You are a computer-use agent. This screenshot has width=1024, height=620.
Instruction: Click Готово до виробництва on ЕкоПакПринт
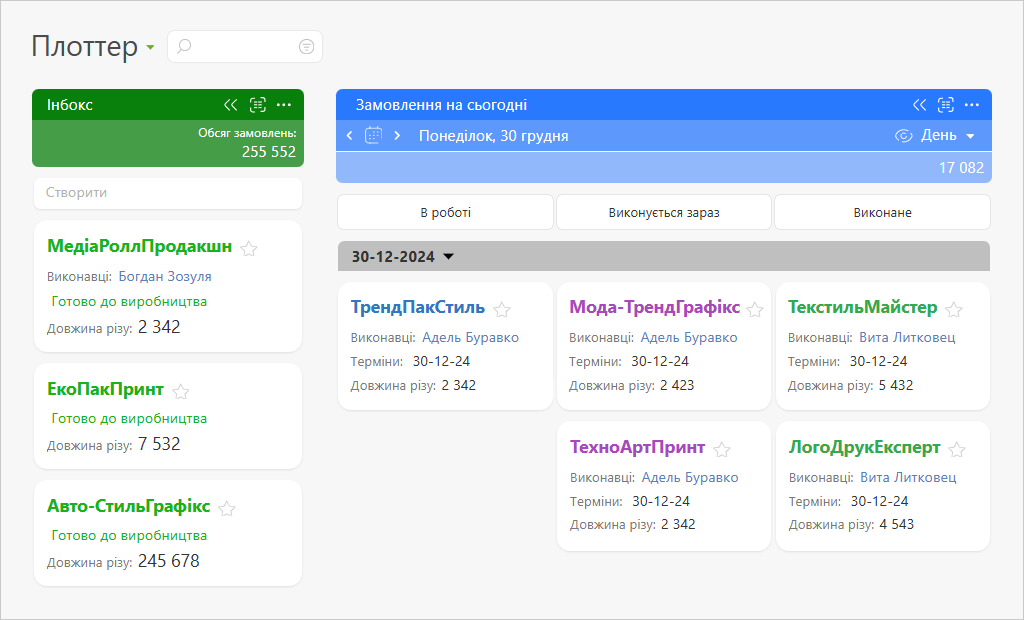[129, 419]
